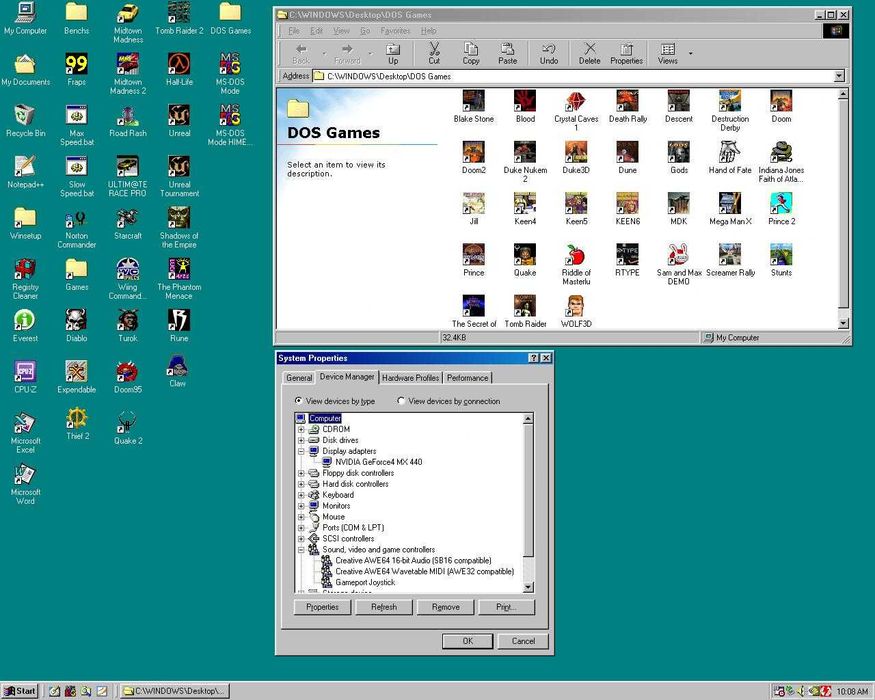The width and height of the screenshot is (875, 700).
Task: Select NVIDIA GeForce4 MX 440 device
Action: pos(378,462)
